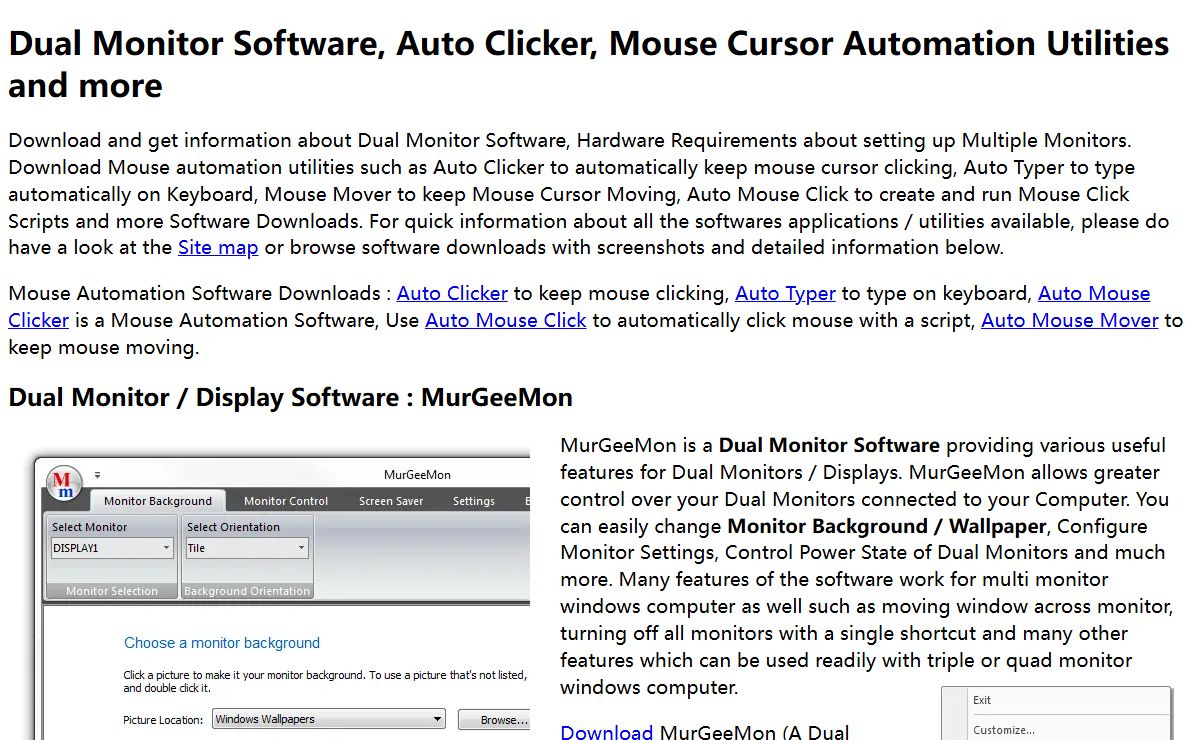Click the MurGeeMon logo icon in screenshot
Viewport: 1200px width, 740px height.
pos(64,483)
